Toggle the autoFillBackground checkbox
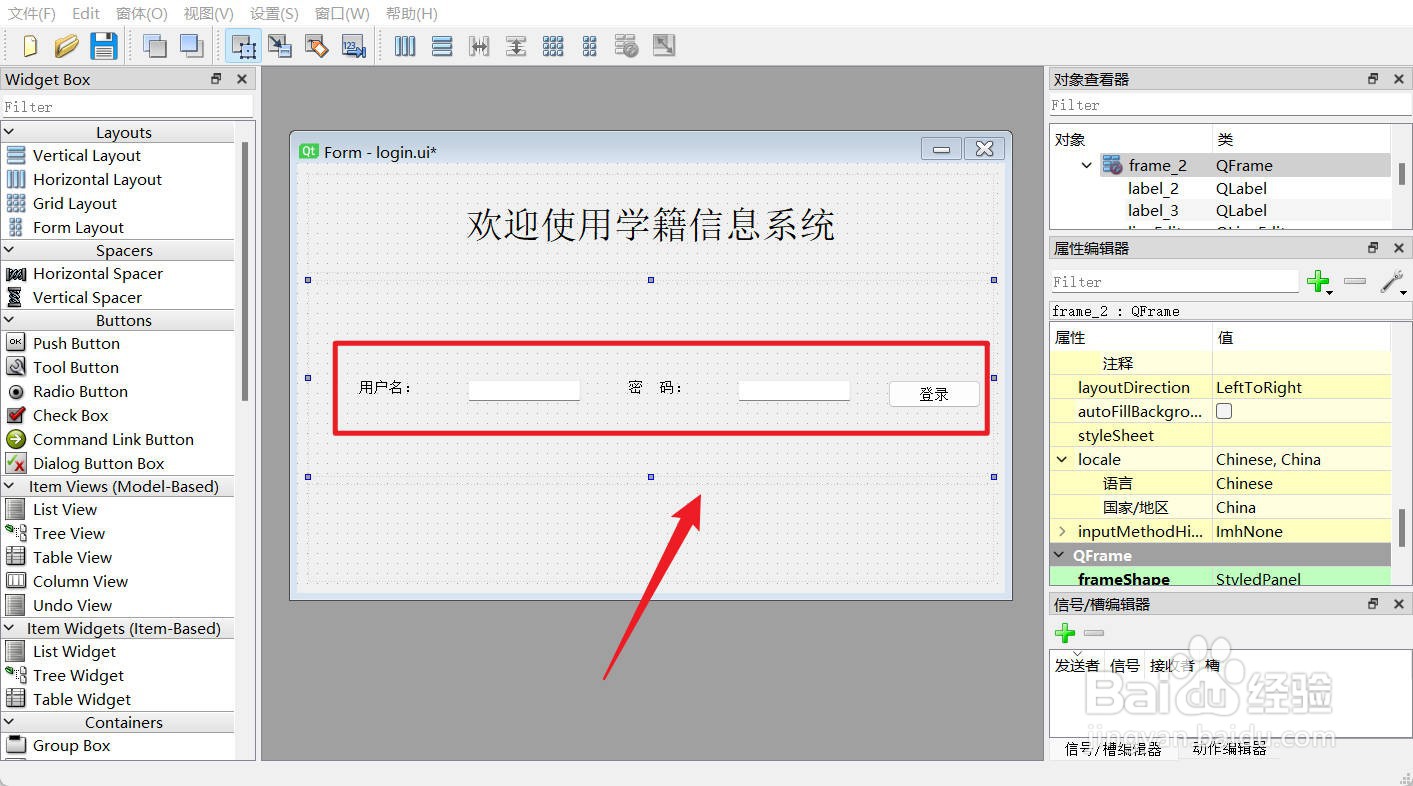 (1224, 411)
